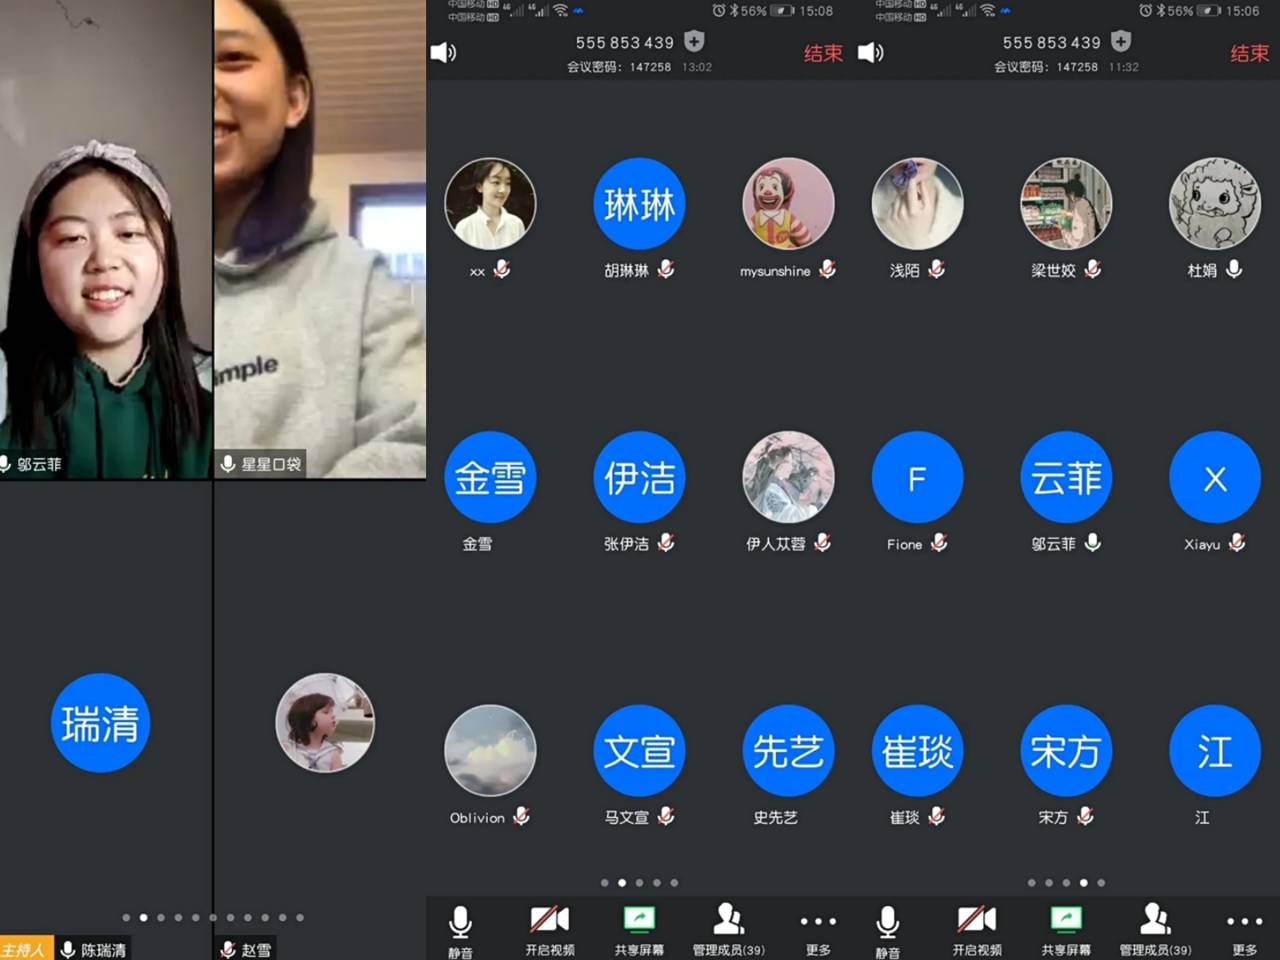
Task: Open 共享屏幕 in the 15:08 screen
Action: (639, 929)
